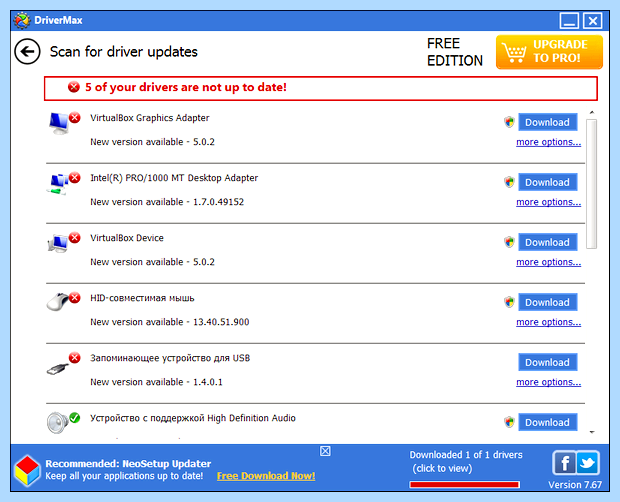Close the NeoSetup recommendation banner
The width and height of the screenshot is (620, 502).
click(325, 451)
